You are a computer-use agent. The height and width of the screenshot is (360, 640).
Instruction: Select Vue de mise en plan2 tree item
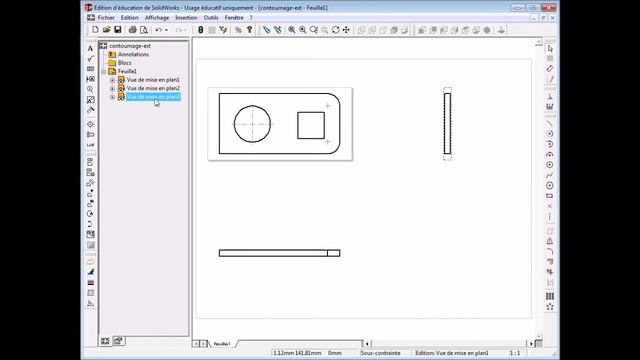(153, 89)
